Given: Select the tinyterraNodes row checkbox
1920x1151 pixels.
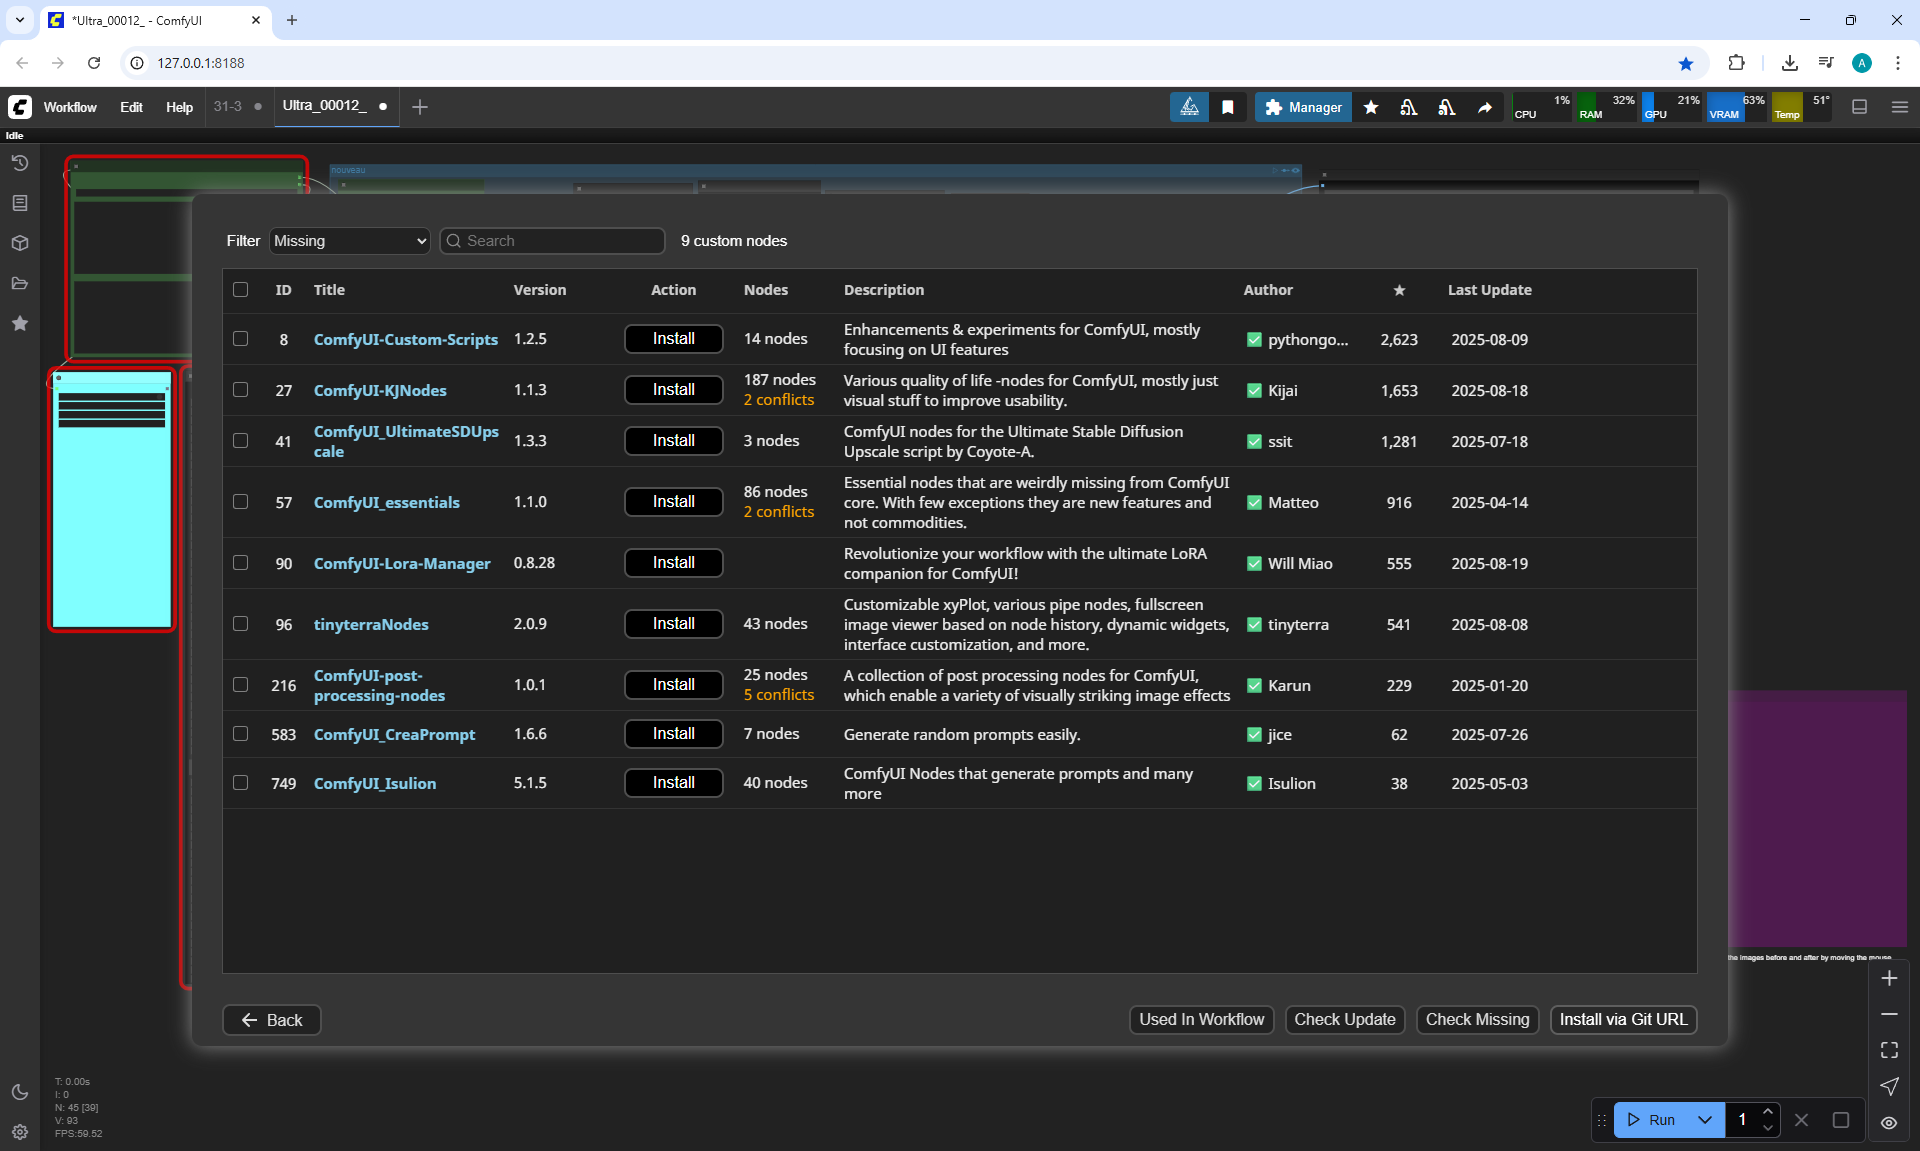Looking at the screenshot, I should coord(240,624).
